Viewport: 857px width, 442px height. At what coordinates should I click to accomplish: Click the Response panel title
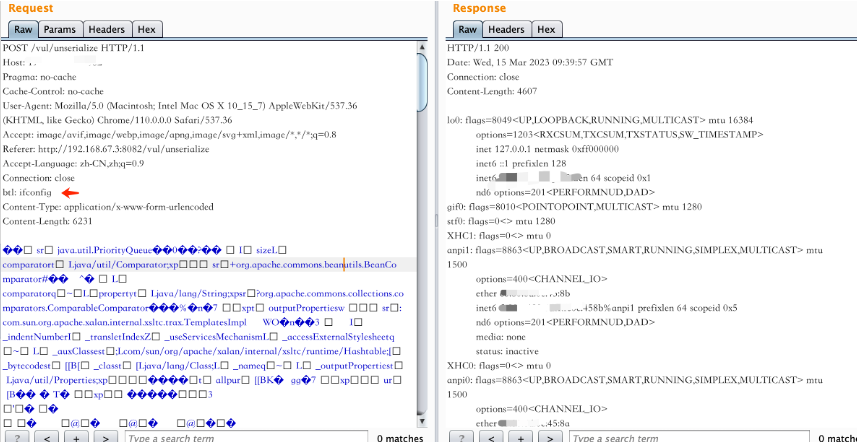tap(479, 8)
